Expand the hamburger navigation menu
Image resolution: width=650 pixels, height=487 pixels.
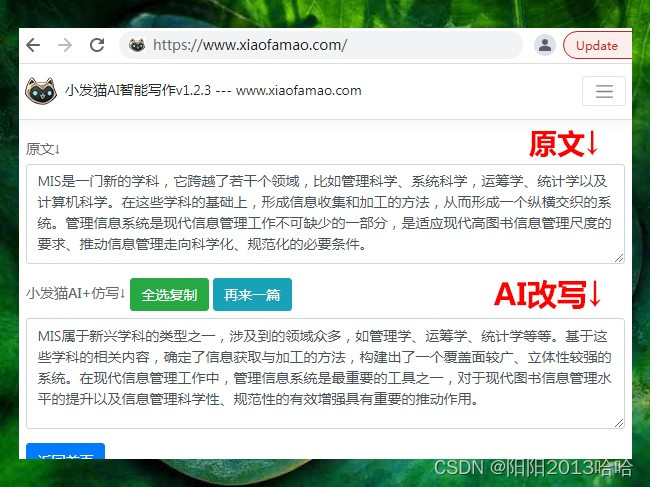[x=604, y=91]
